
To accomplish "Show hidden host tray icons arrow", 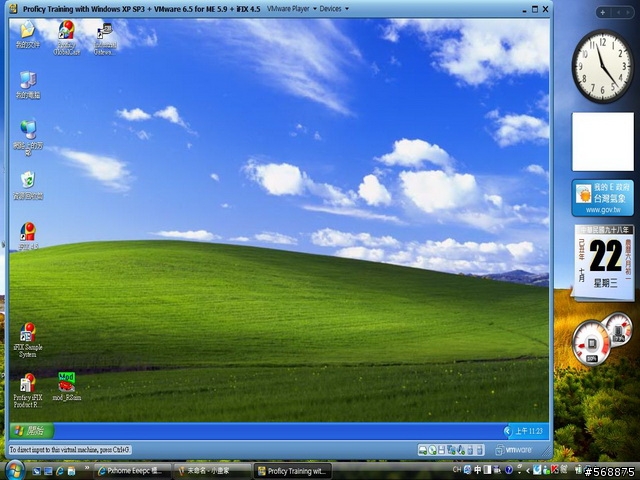I will click(x=528, y=471).
